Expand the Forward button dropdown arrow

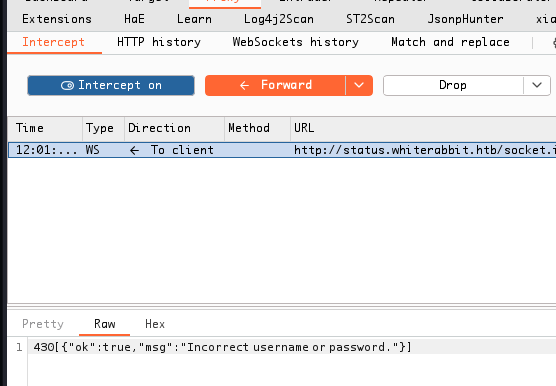(359, 85)
